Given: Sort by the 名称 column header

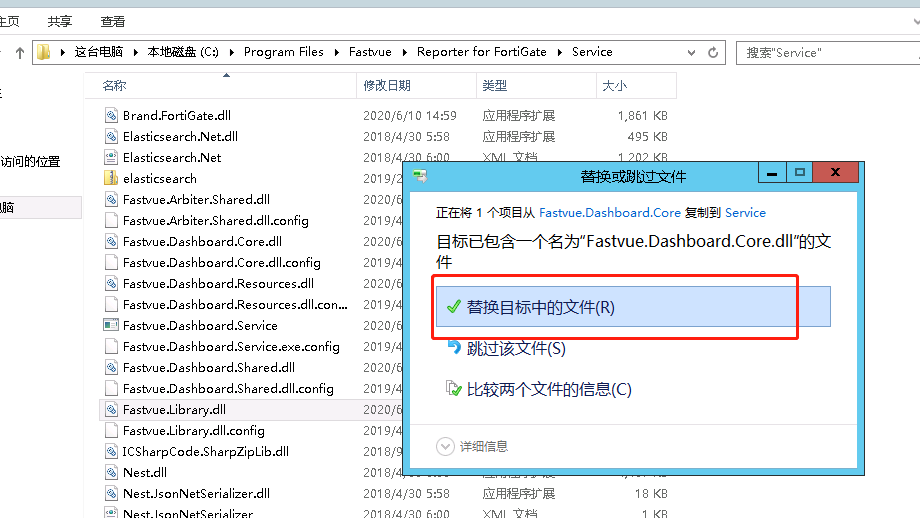Looking at the screenshot, I should (221, 86).
